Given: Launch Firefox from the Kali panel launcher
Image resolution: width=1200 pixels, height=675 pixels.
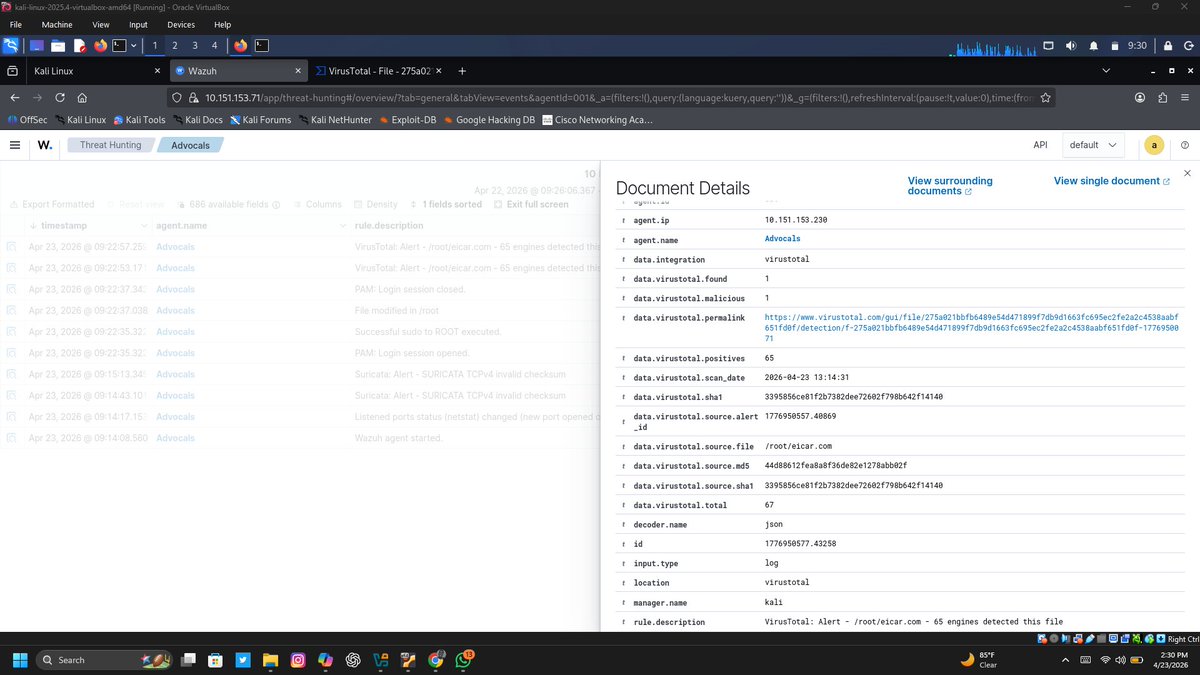Looking at the screenshot, I should pos(100,45).
